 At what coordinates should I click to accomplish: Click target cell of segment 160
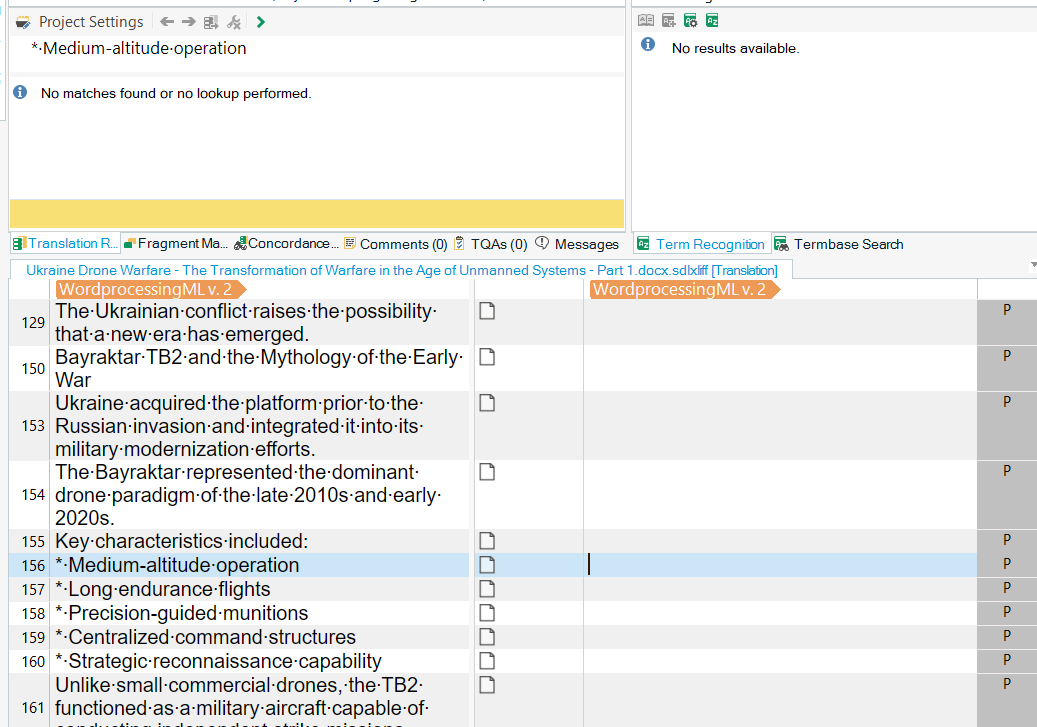780,661
